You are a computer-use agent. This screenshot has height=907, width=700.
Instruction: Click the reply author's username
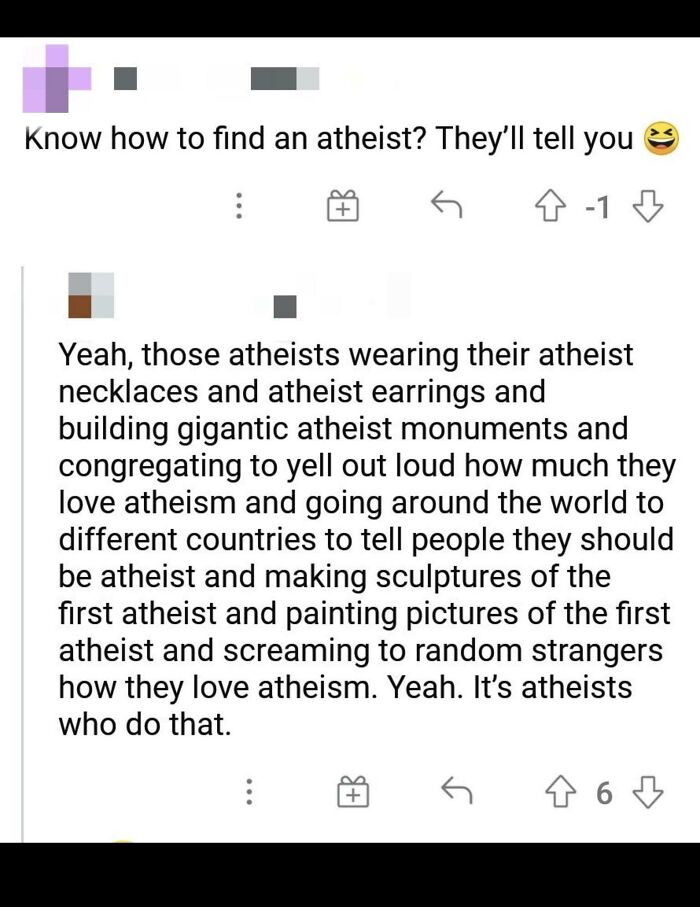pos(283,302)
